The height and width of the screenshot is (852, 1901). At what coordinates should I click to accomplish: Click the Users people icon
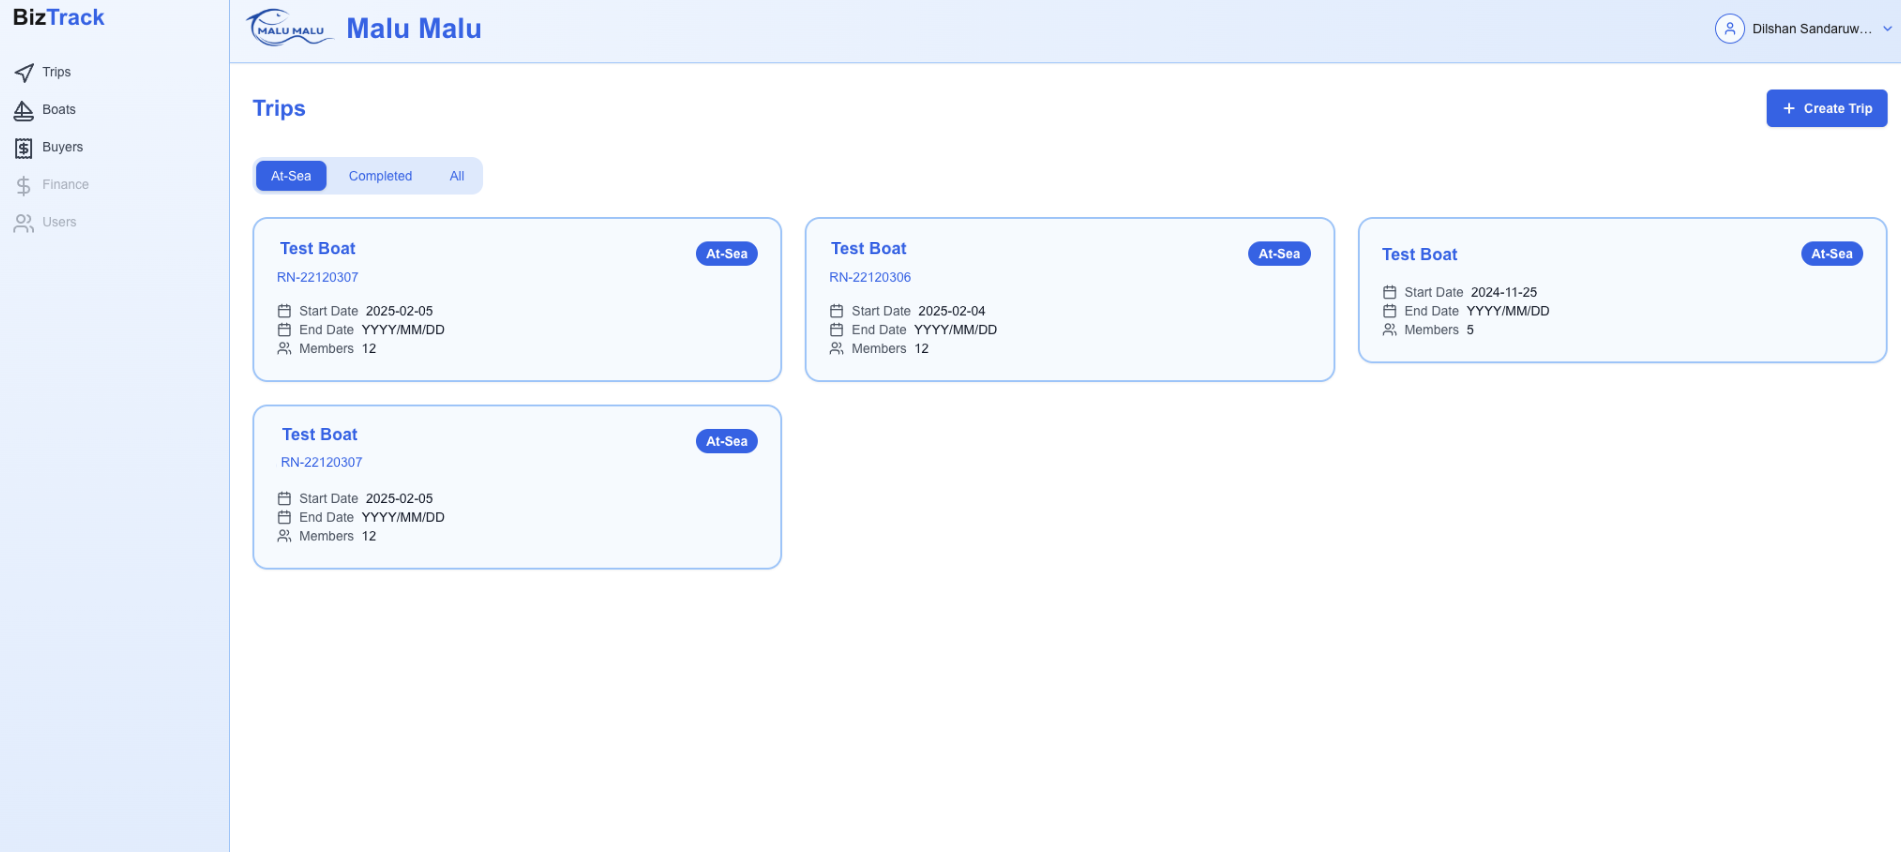coord(24,223)
